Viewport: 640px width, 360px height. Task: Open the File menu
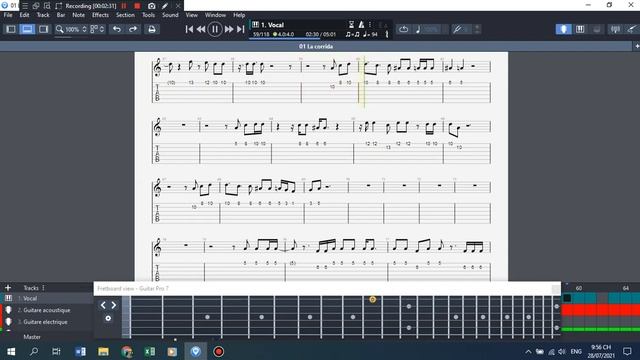point(8,15)
